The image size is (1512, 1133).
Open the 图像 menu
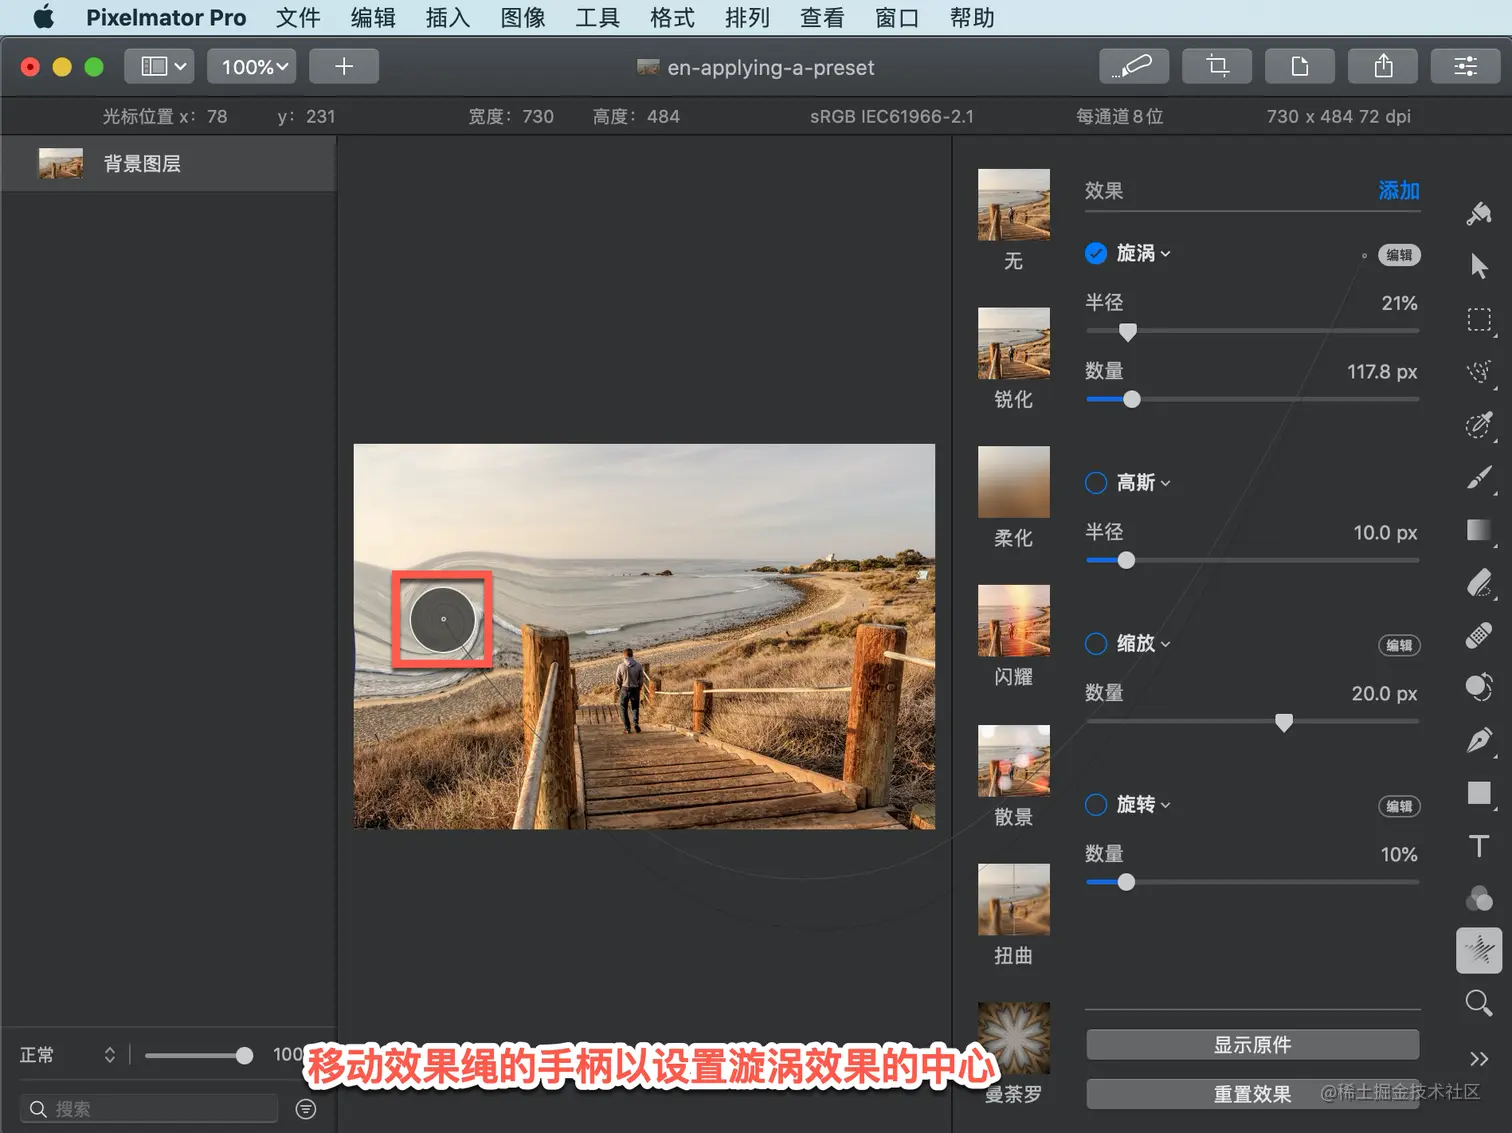[523, 17]
